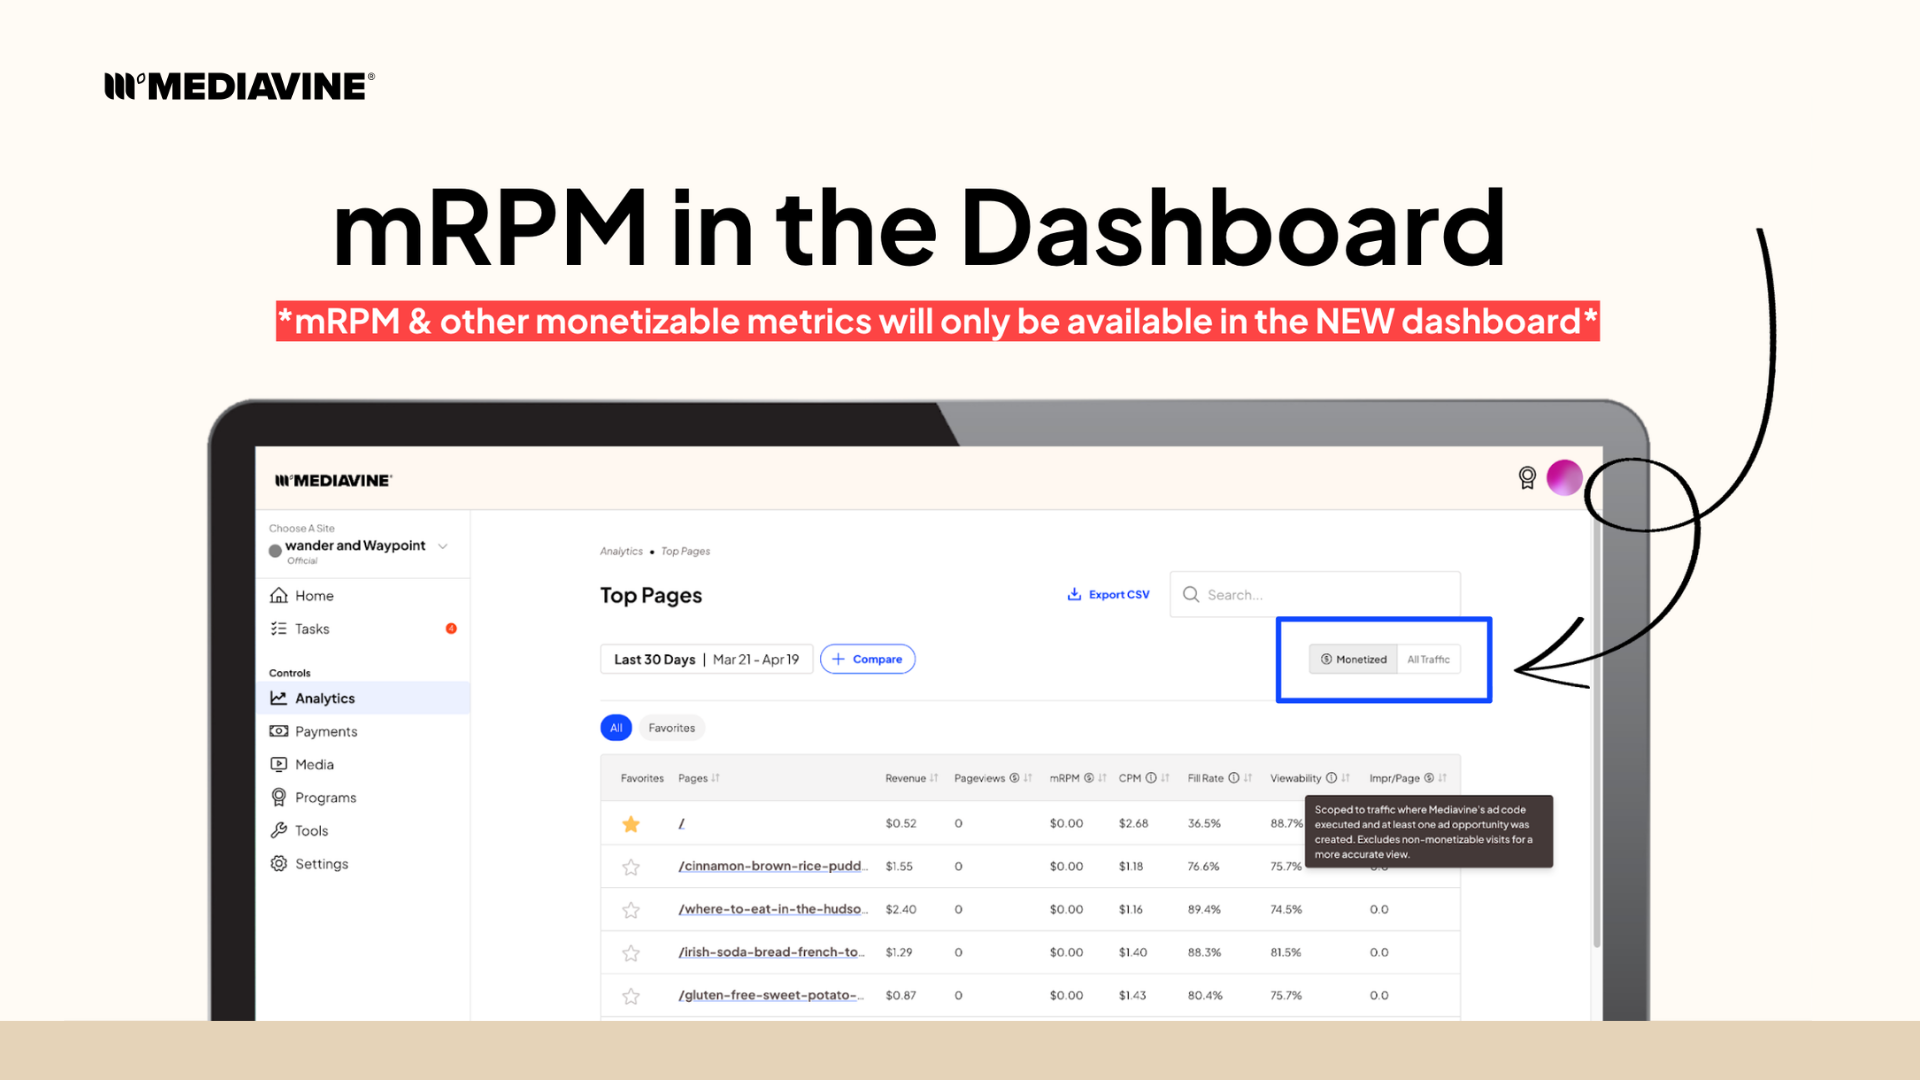Click the Top Pages breadcrumb
Viewport: 1920px width, 1080px height.
pos(685,551)
